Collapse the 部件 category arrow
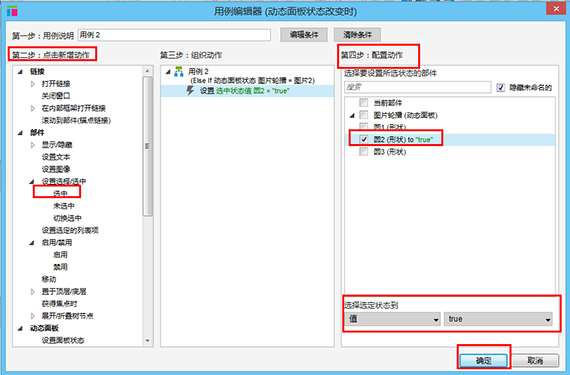 click(20, 133)
